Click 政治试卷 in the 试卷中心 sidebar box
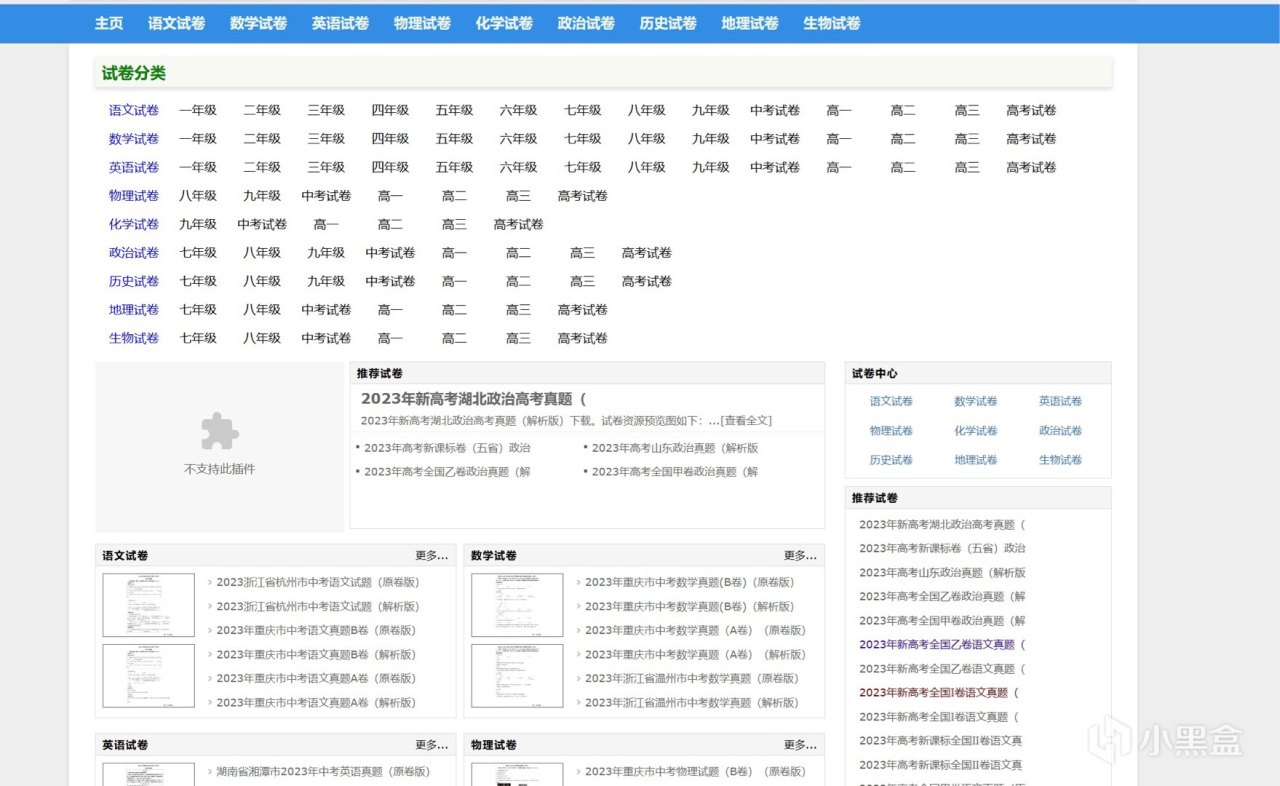This screenshot has width=1280, height=786. [1060, 431]
